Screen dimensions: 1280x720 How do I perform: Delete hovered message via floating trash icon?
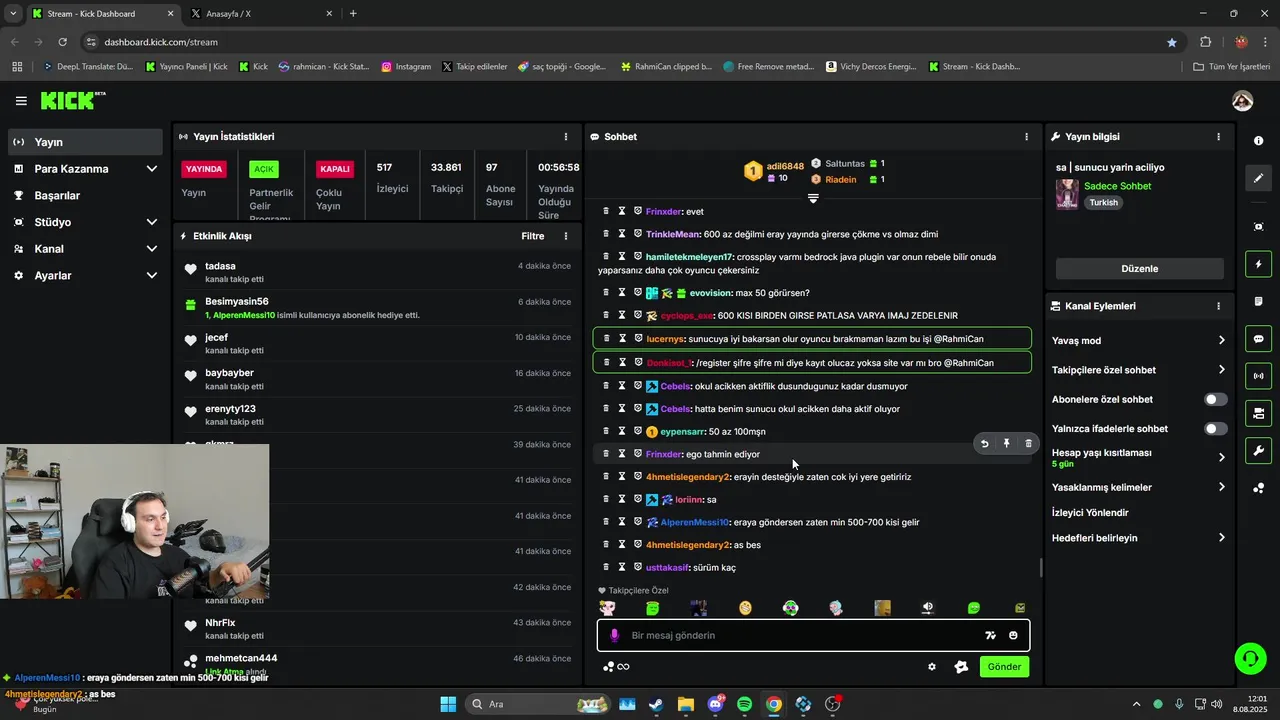tap(1028, 443)
